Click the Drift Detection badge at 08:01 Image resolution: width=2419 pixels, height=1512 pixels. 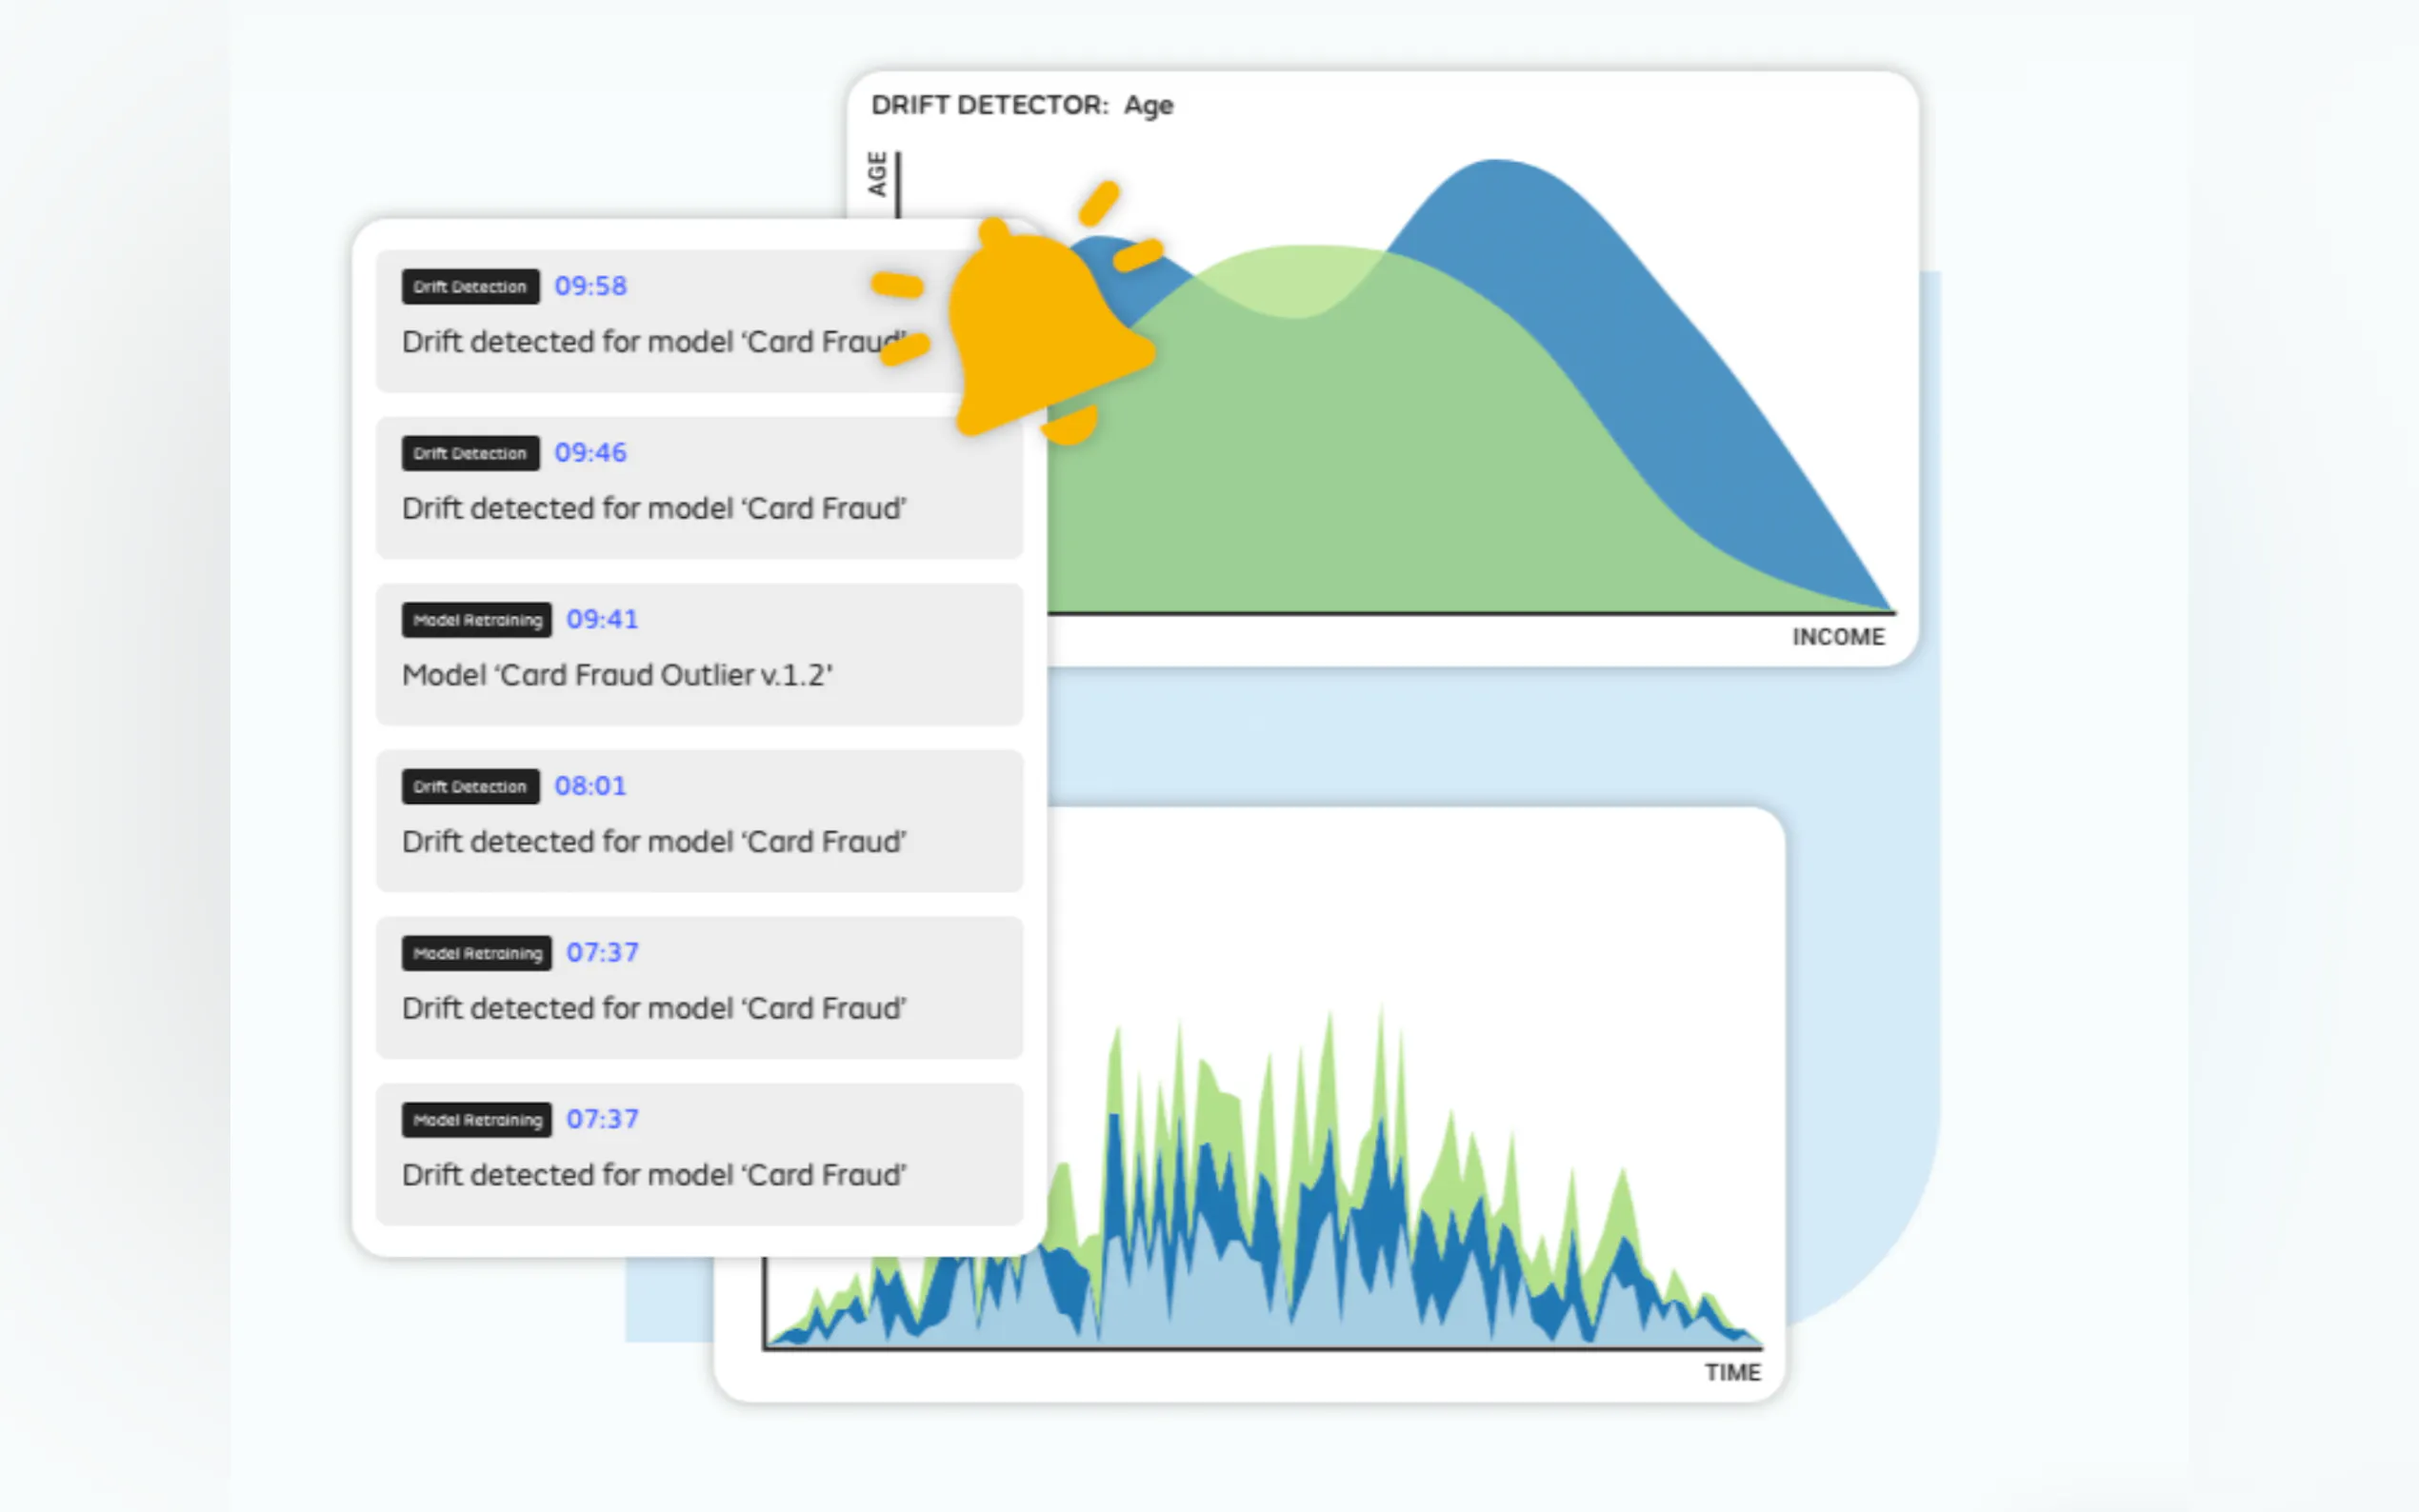pos(470,787)
